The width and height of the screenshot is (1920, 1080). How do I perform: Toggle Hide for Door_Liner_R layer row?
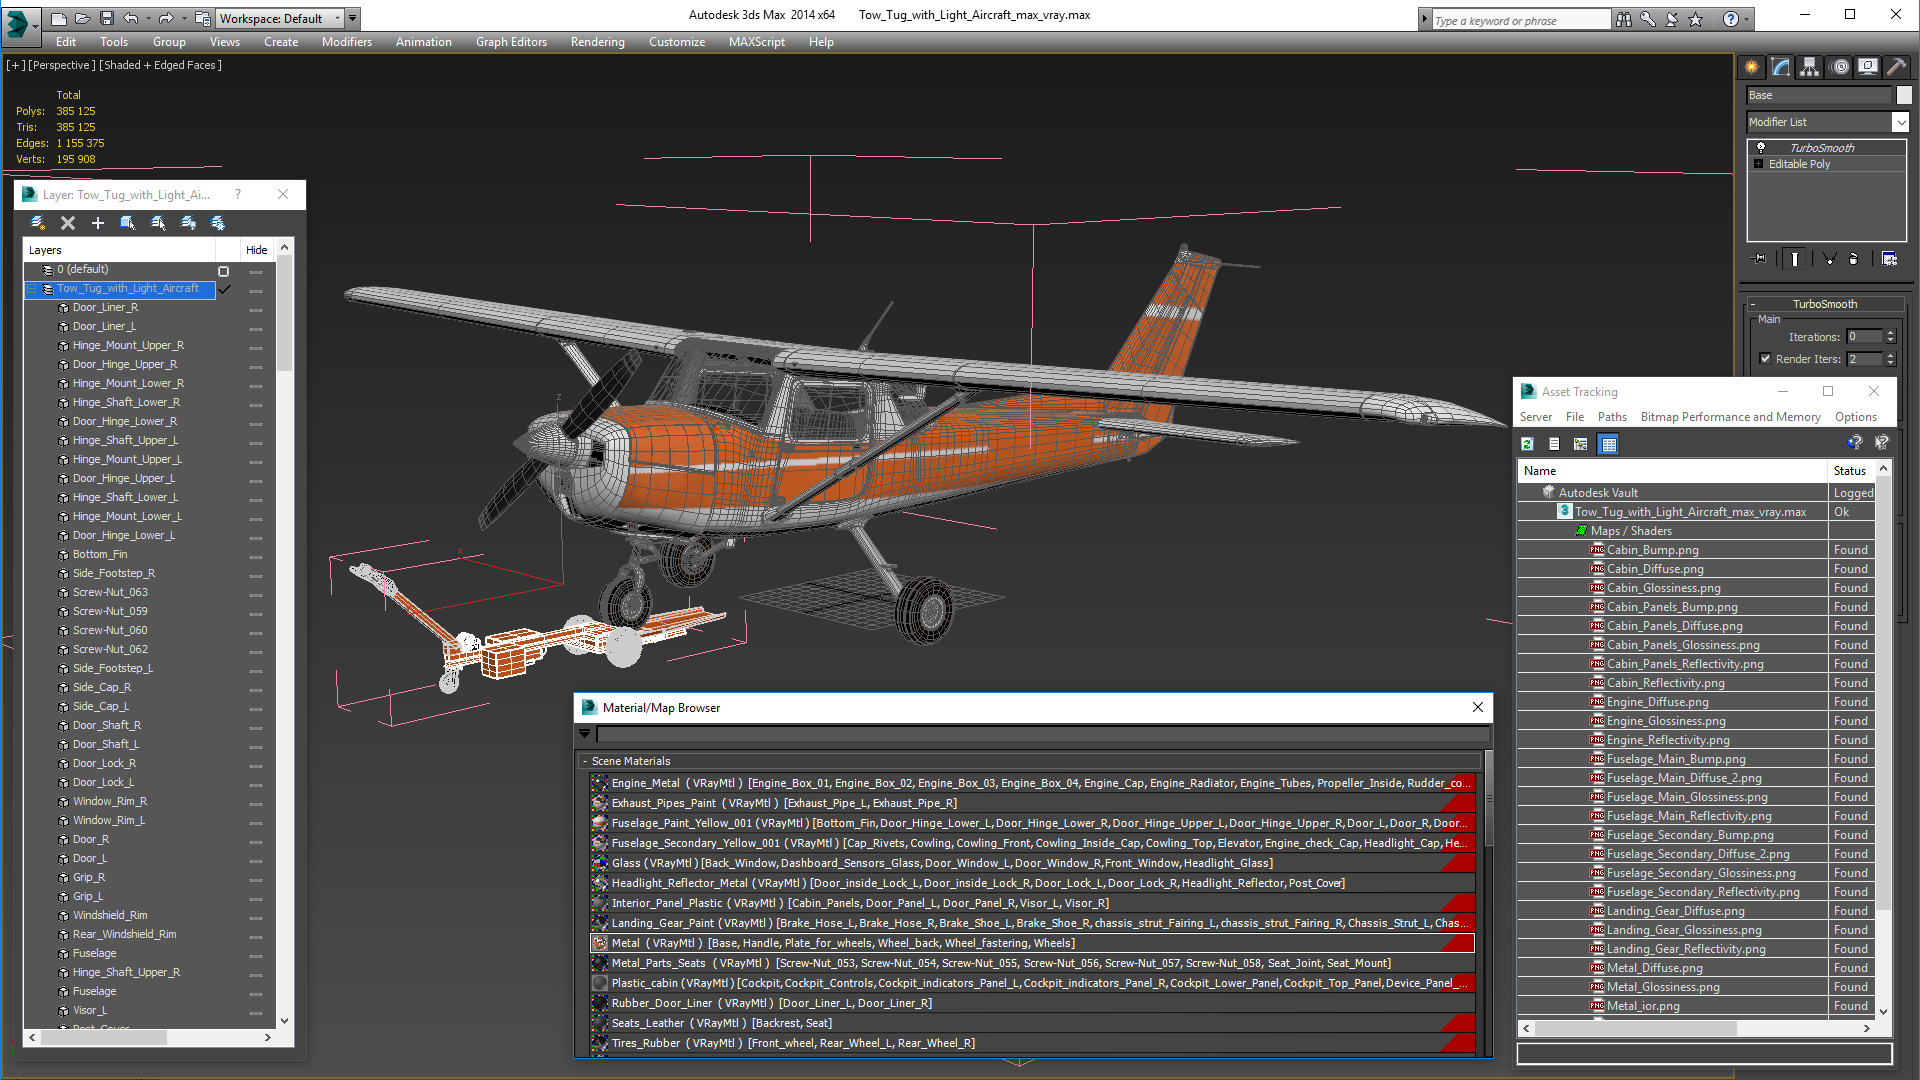pos(256,309)
